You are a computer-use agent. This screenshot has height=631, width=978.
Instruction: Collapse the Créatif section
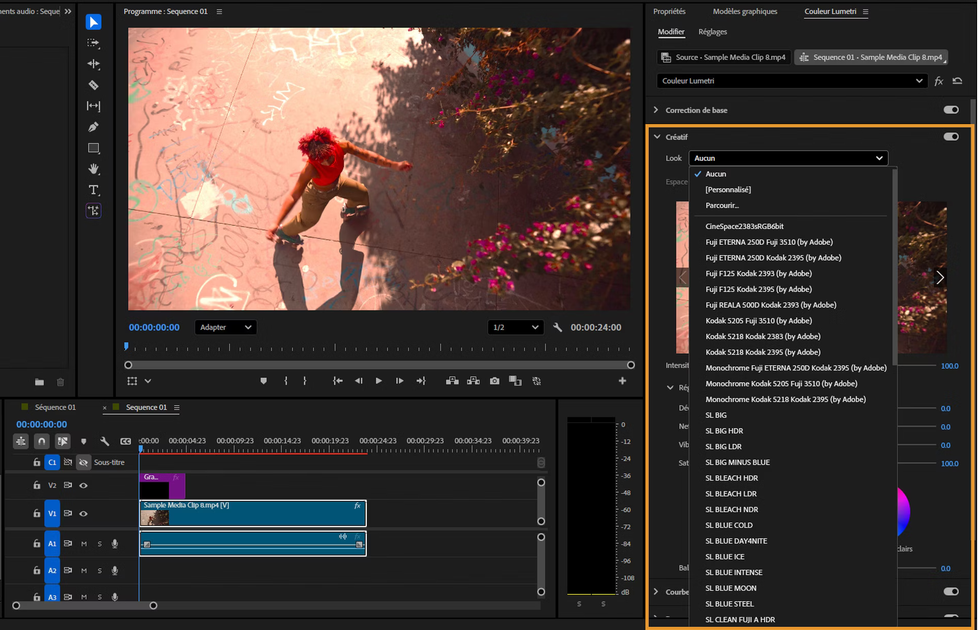click(x=657, y=137)
